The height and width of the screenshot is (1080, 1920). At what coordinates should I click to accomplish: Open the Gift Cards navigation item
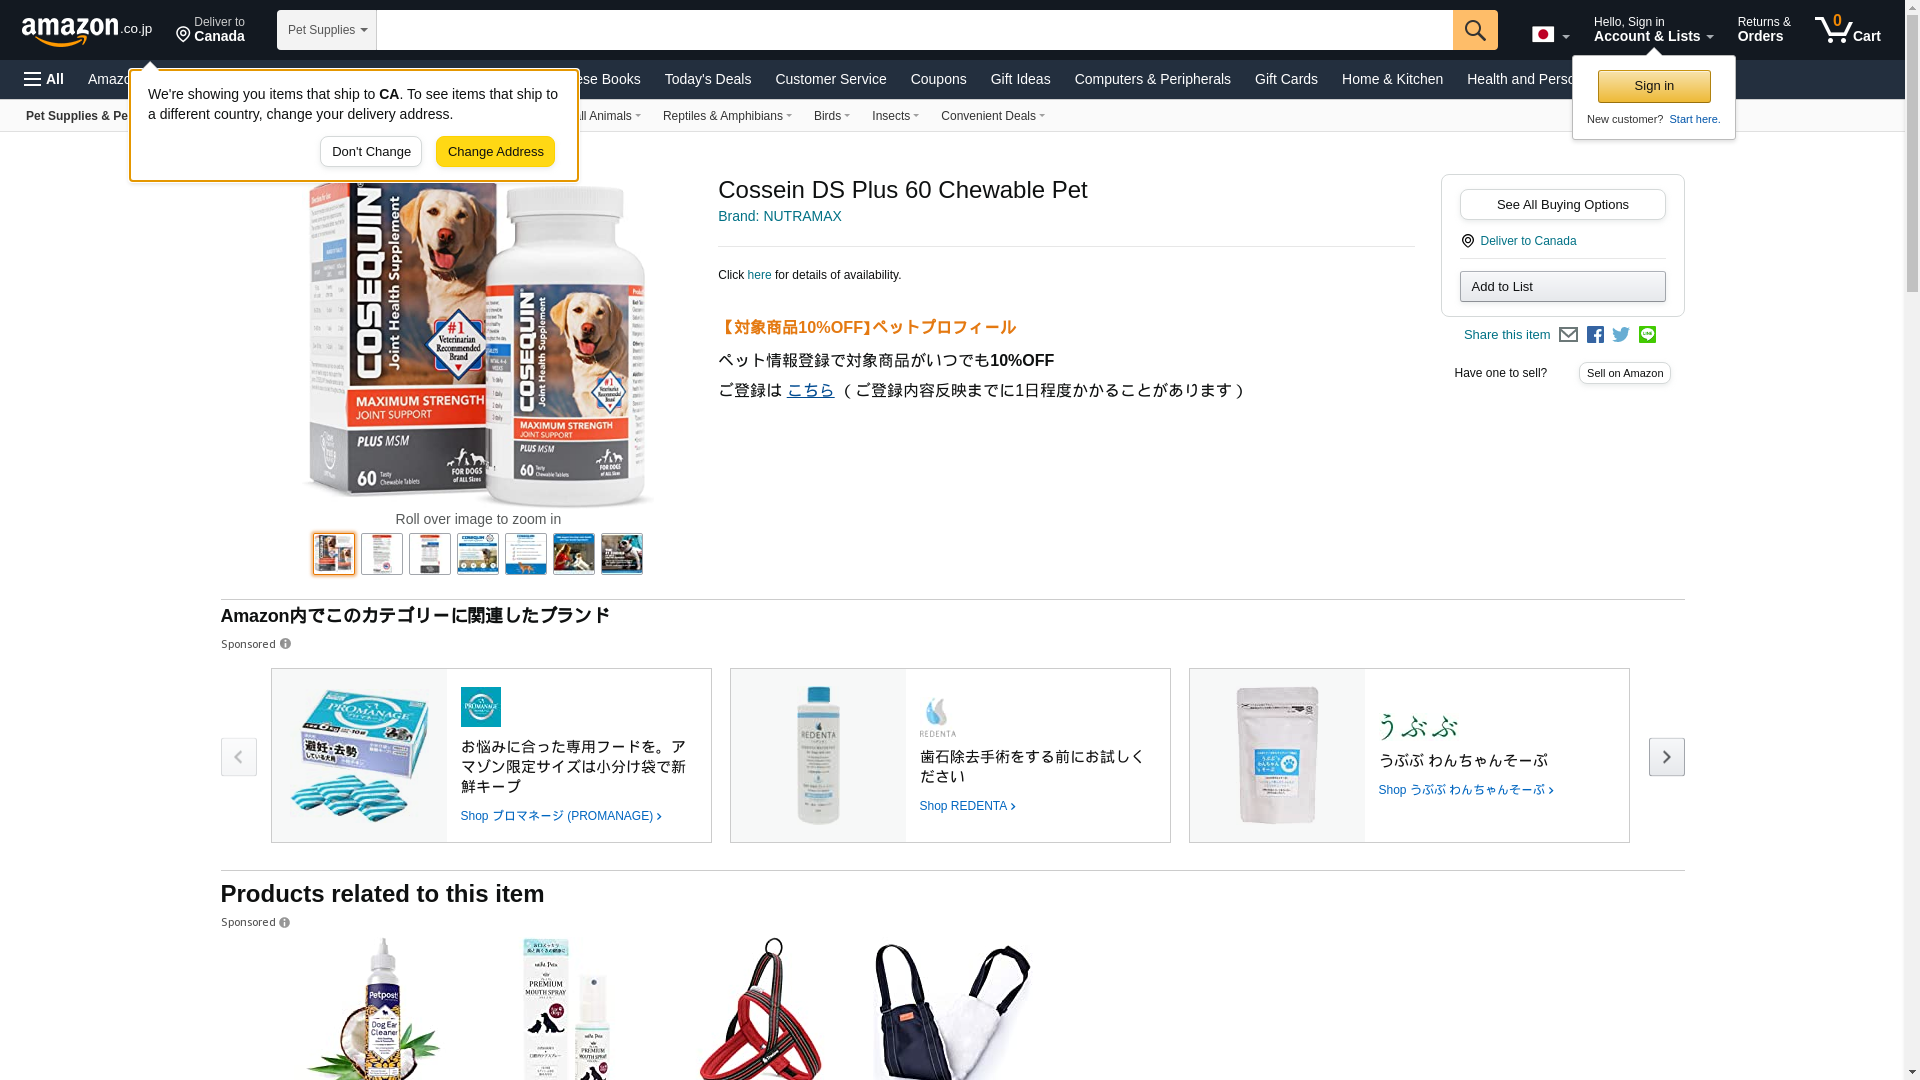[x=1286, y=79]
